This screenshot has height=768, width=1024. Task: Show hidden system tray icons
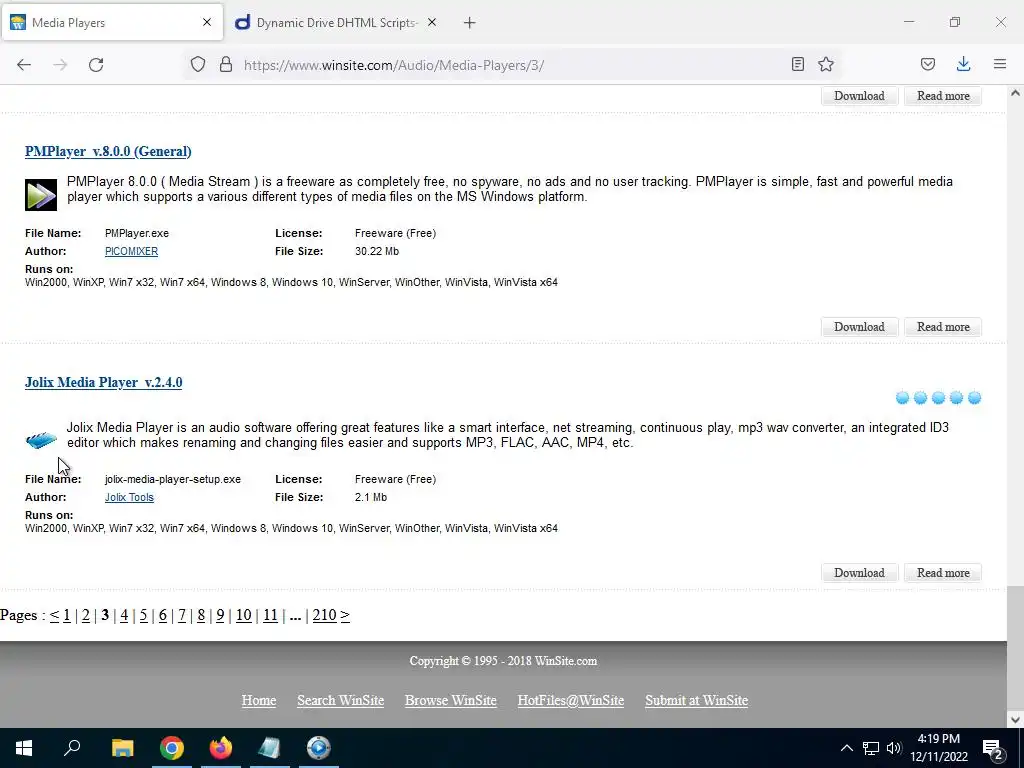point(846,748)
